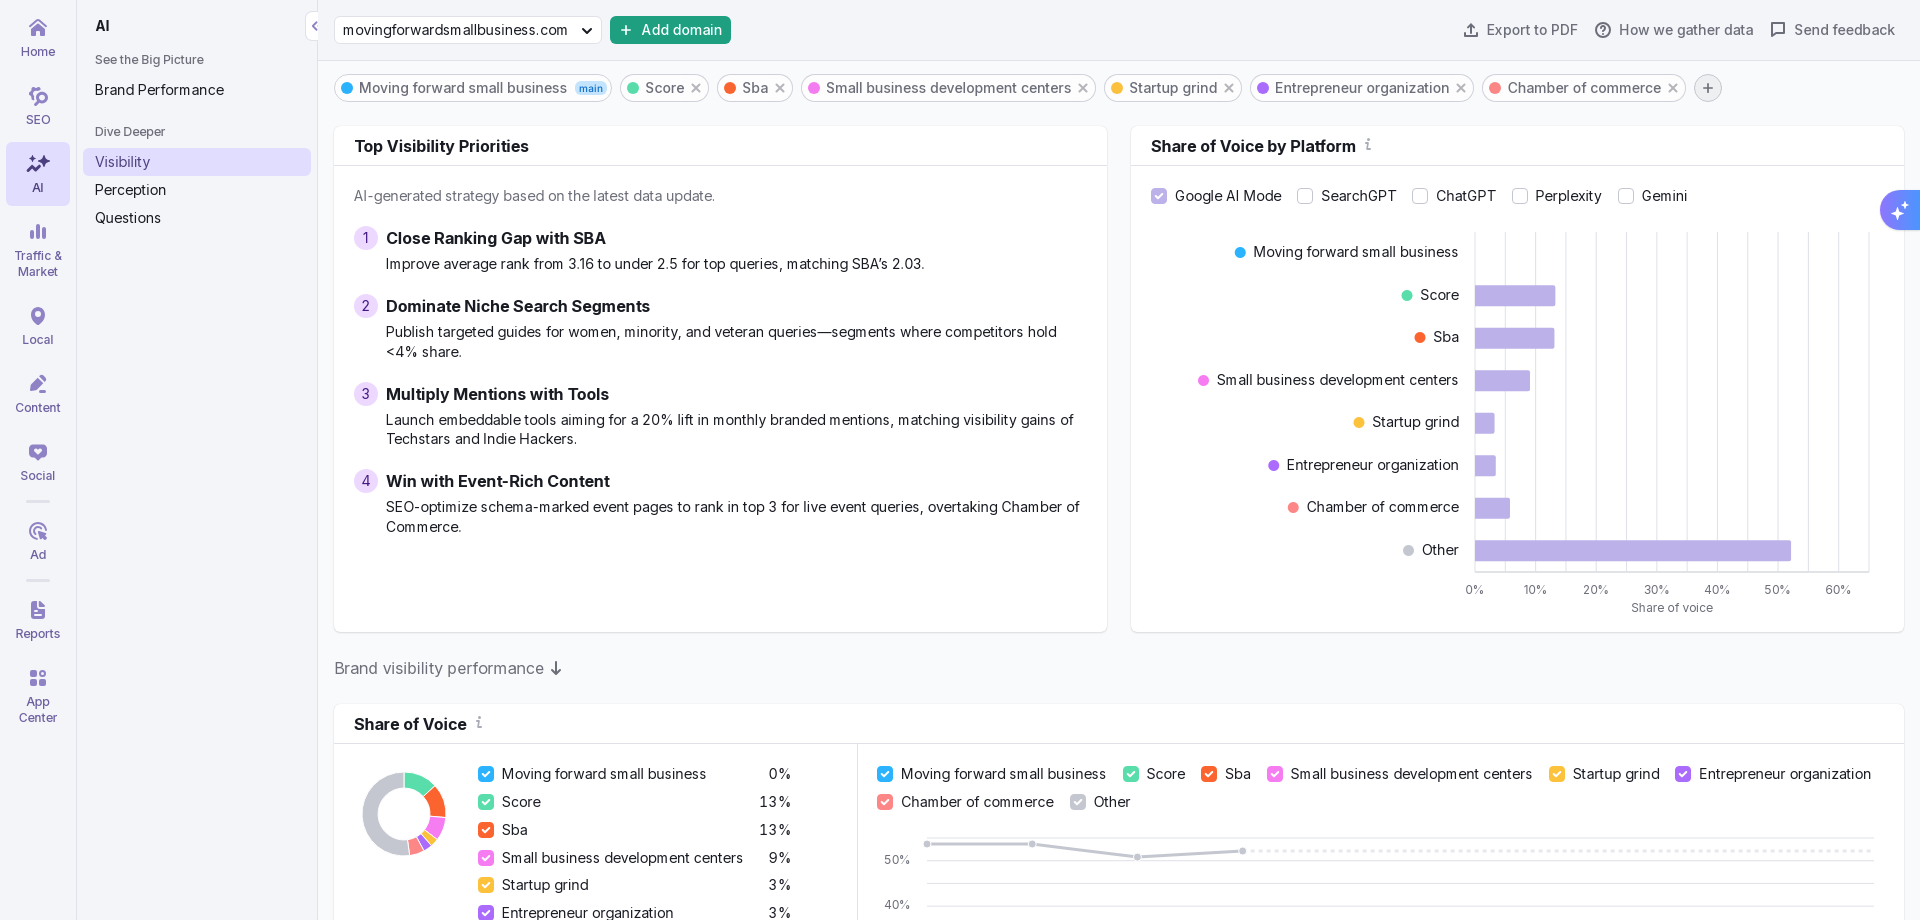The width and height of the screenshot is (1920, 920).
Task: Click the Other bar in chart
Action: [x=1632, y=551]
